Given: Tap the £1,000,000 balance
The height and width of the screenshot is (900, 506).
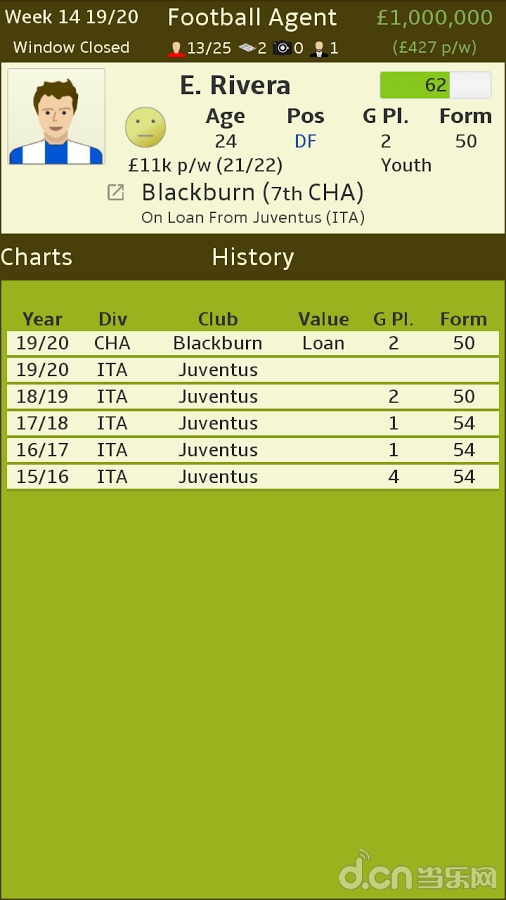Looking at the screenshot, I should [x=434, y=18].
